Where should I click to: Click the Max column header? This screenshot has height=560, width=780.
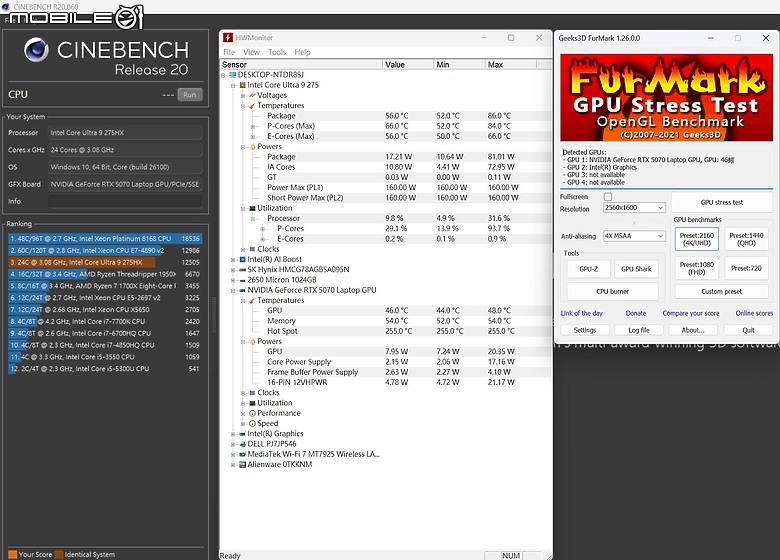(510, 65)
